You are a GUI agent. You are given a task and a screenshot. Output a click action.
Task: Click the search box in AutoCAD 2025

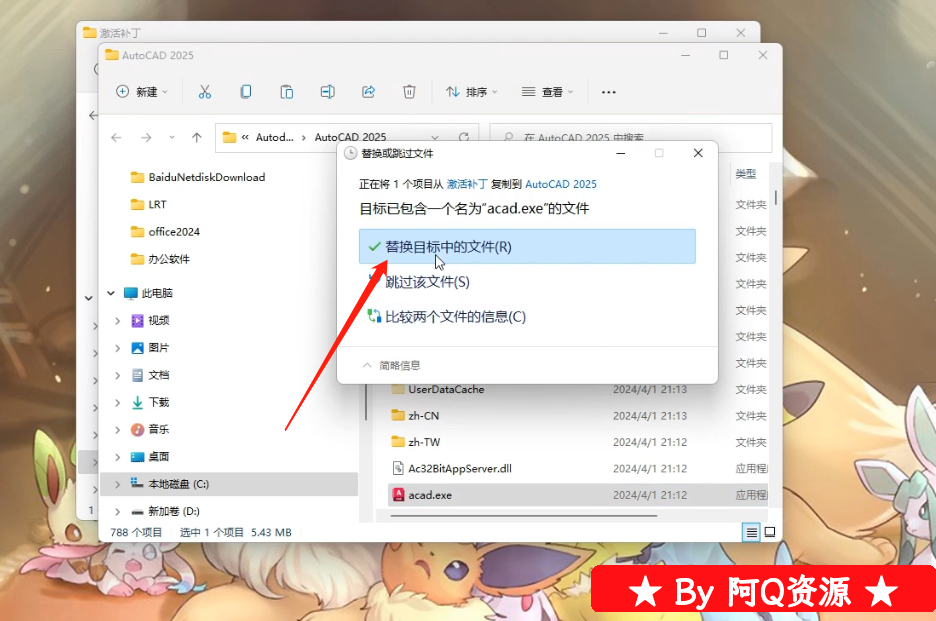[630, 137]
